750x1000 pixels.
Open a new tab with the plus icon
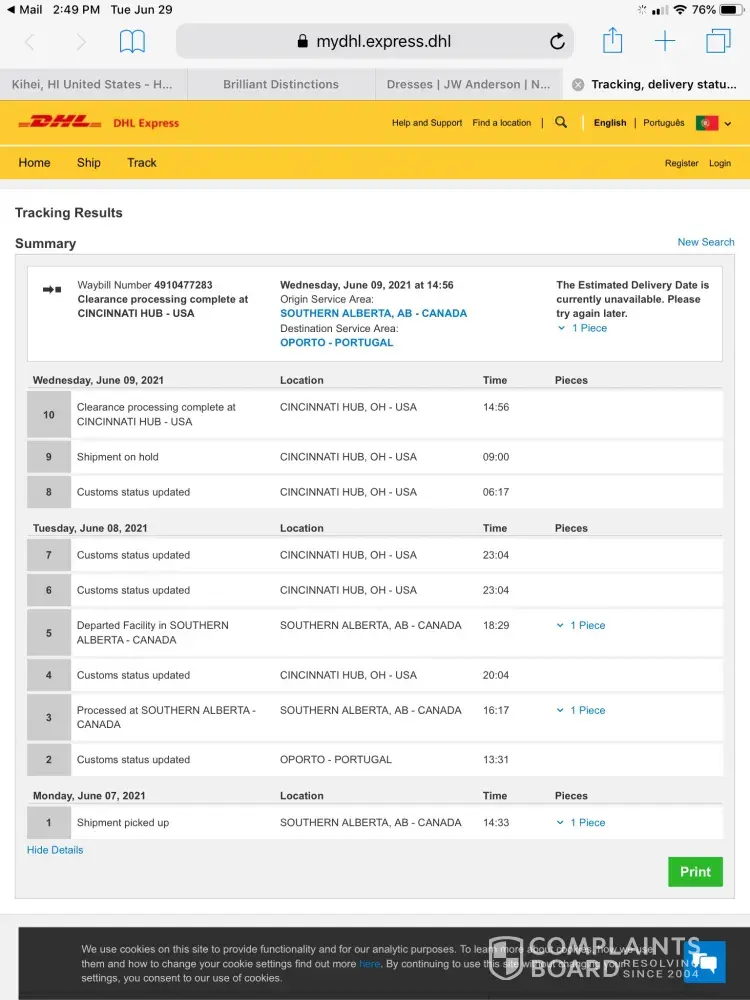pyautogui.click(x=665, y=41)
